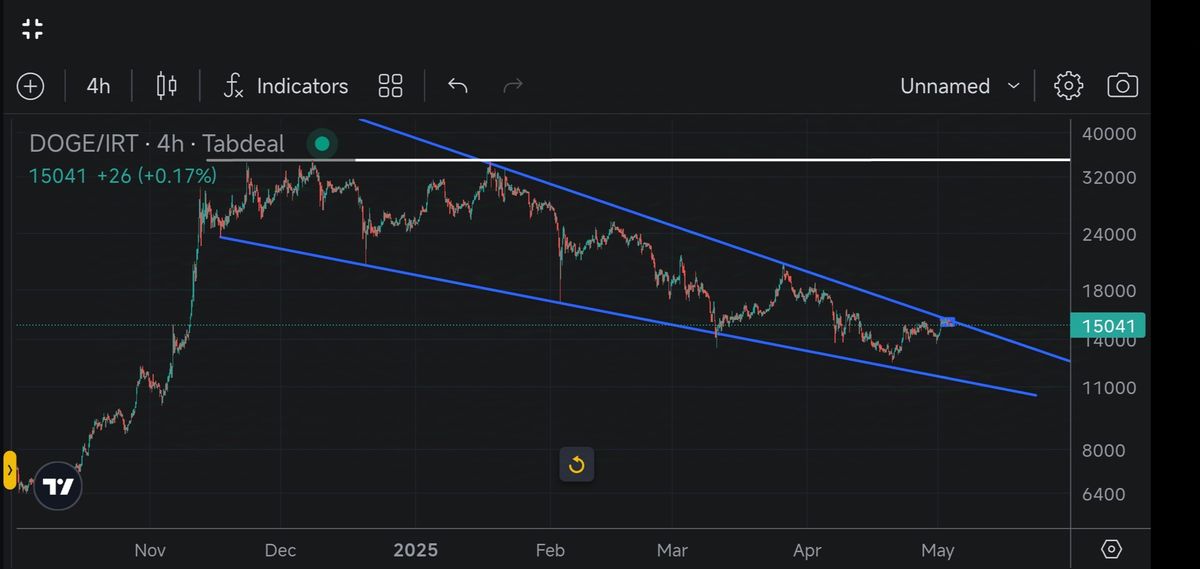Open chart settings gear icon
Viewport: 1200px width, 569px height.
(x=1068, y=86)
